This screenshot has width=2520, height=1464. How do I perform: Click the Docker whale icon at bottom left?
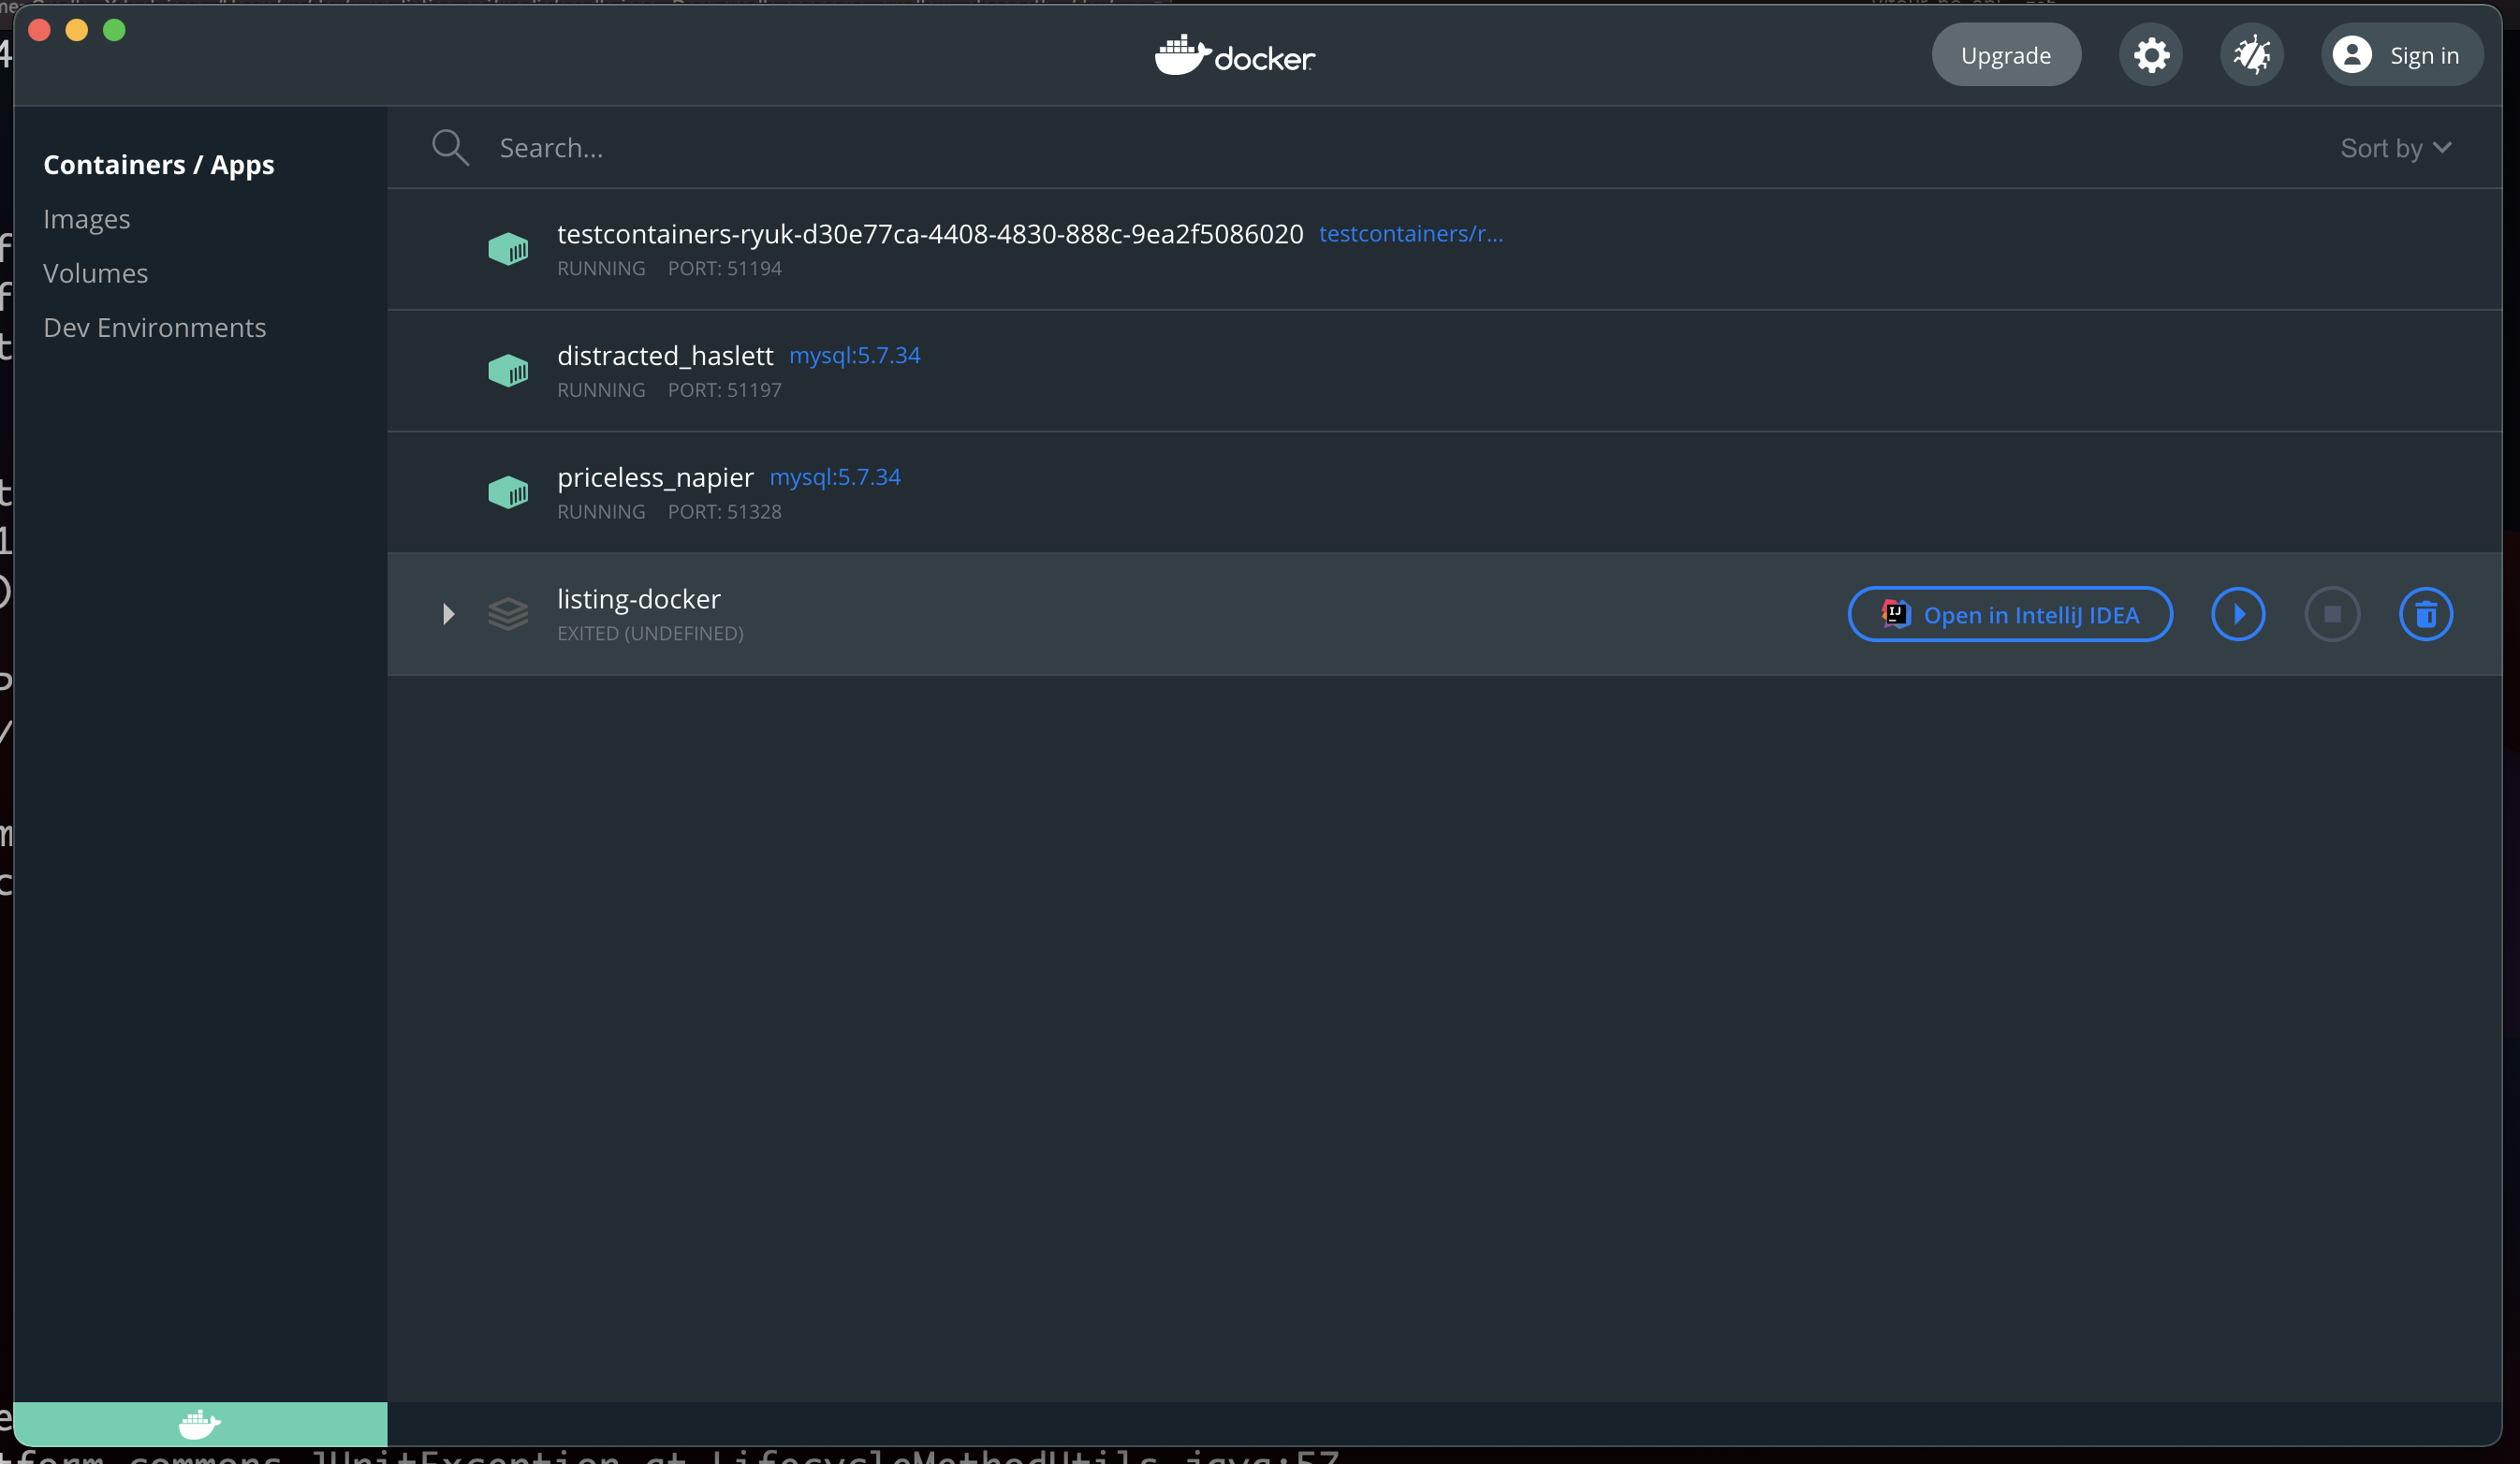(x=199, y=1424)
